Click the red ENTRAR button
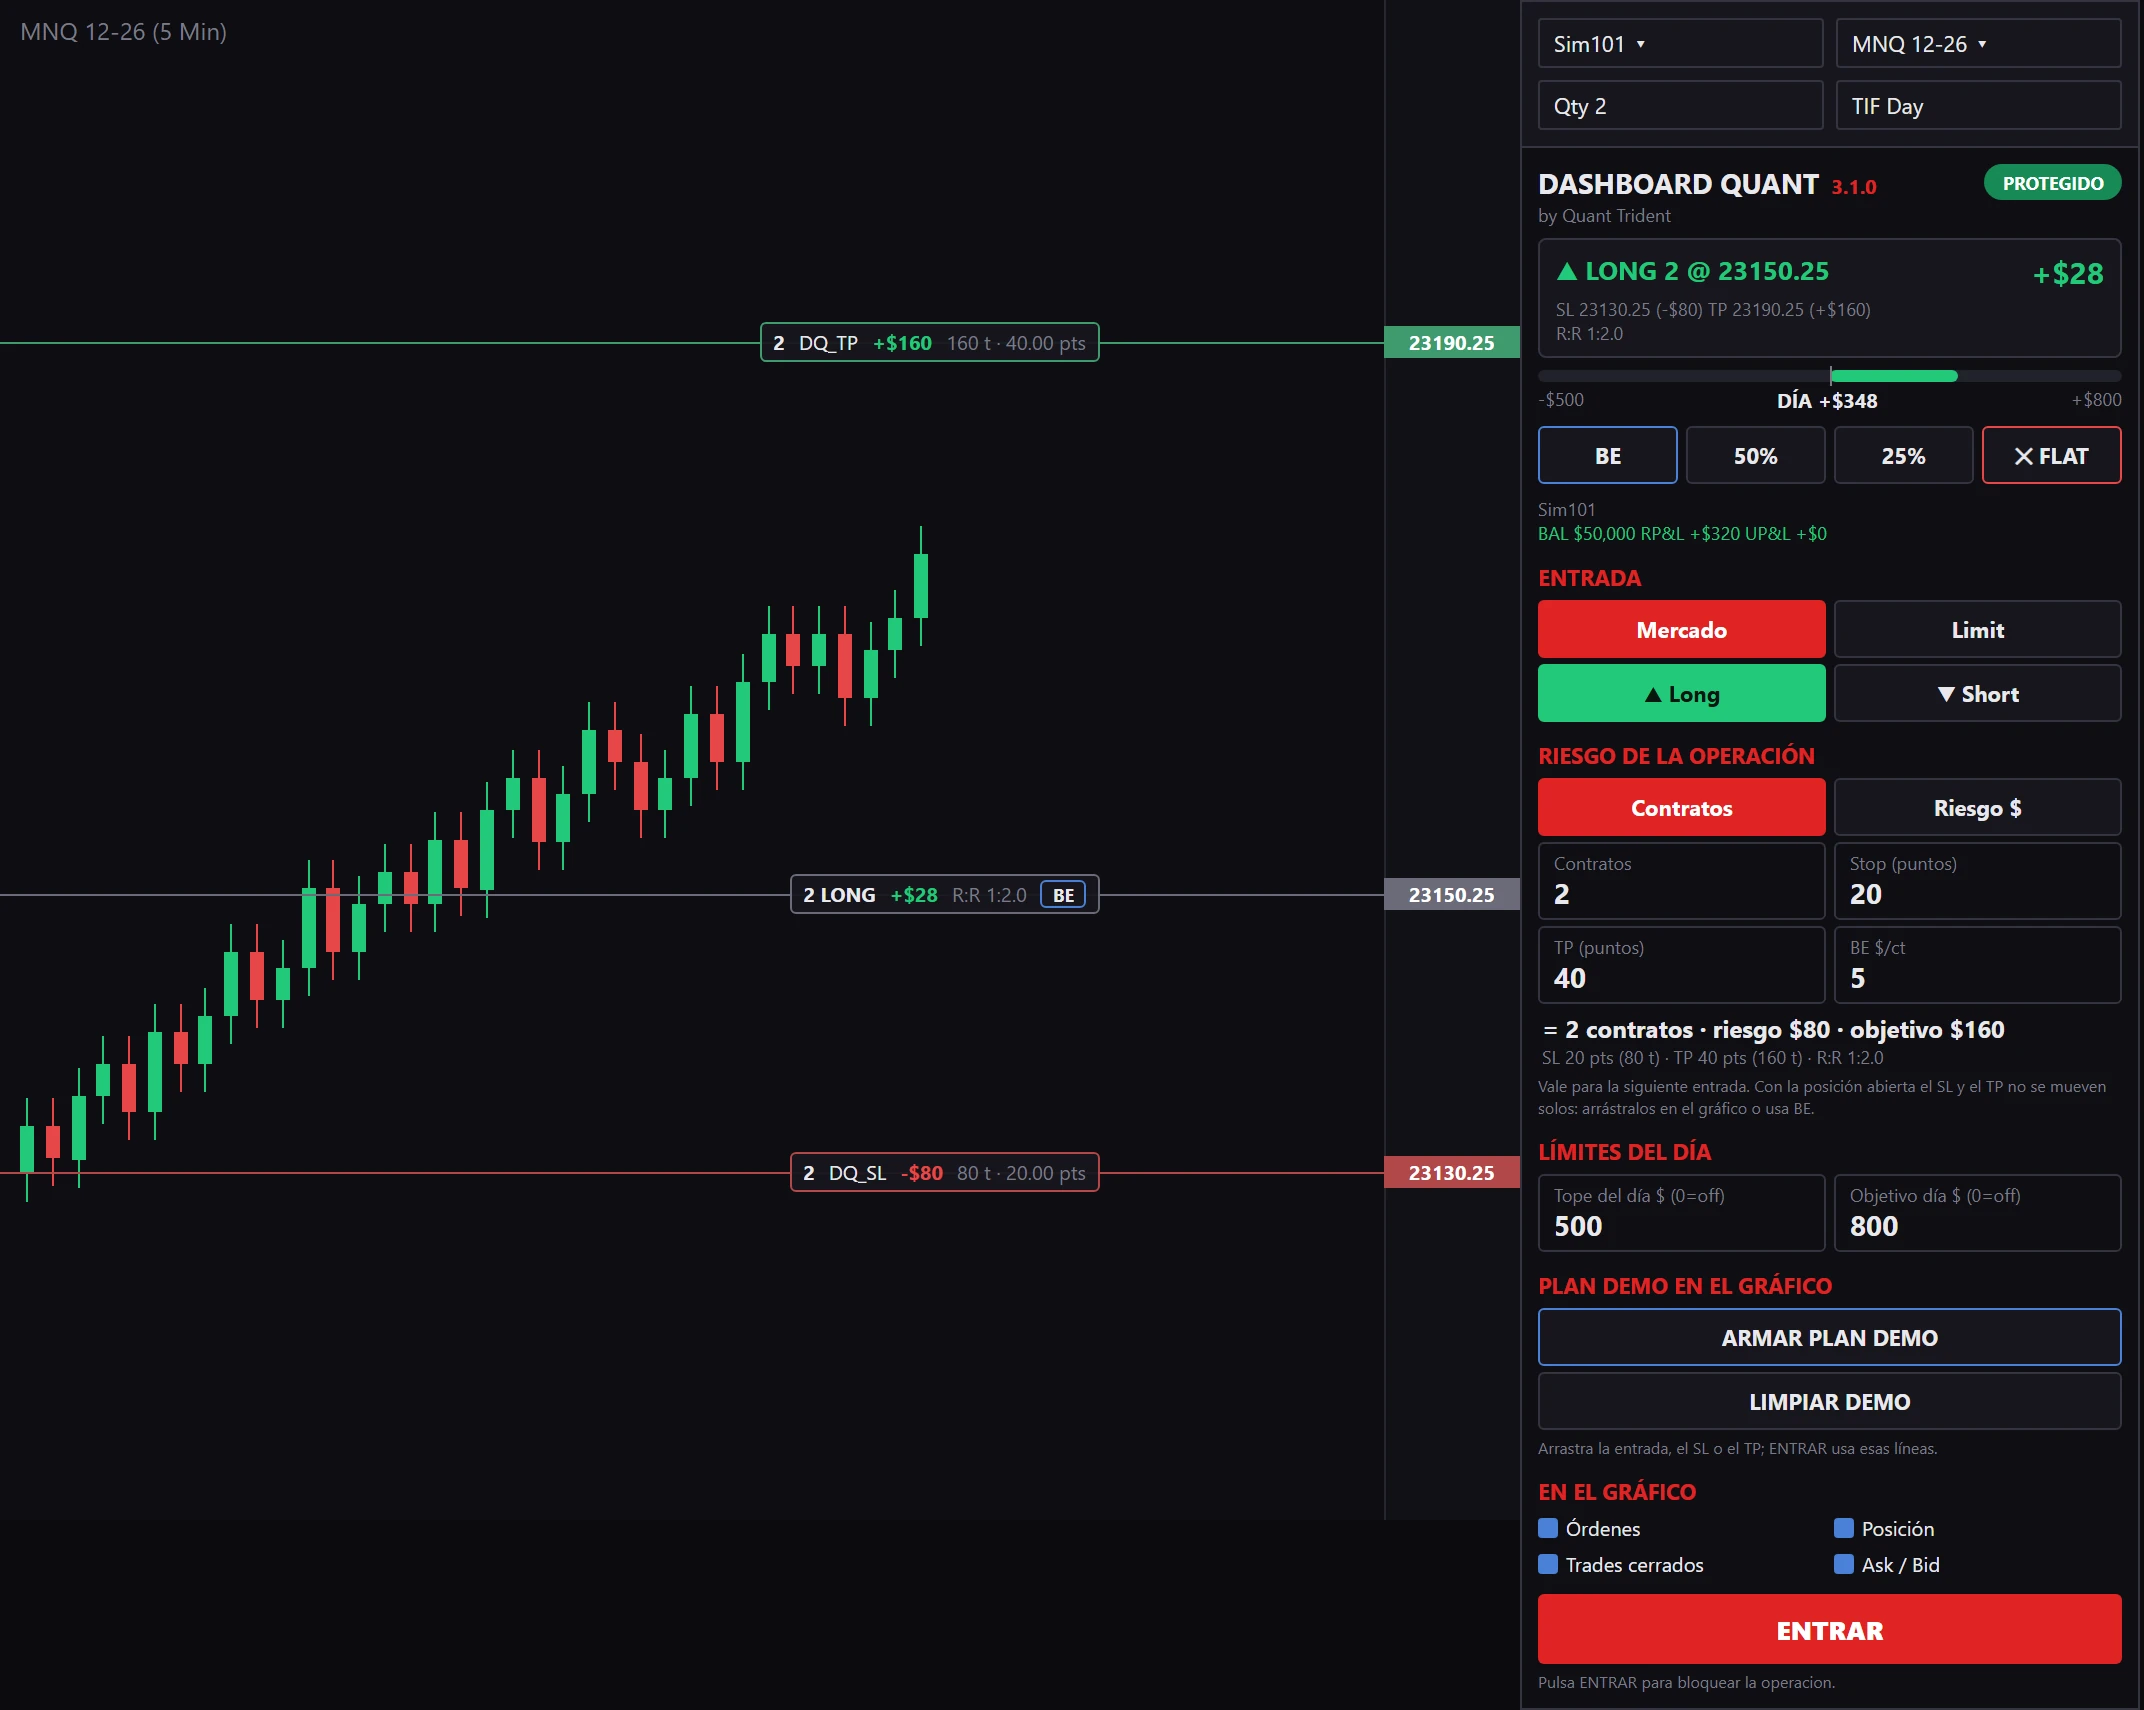The height and width of the screenshot is (1710, 2144). 1829,1630
